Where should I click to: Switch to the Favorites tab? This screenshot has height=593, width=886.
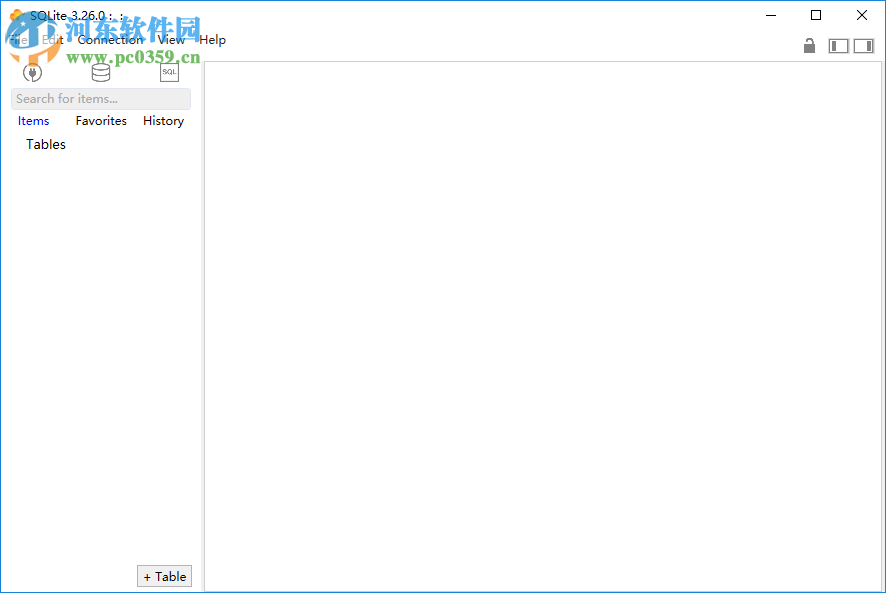tap(100, 120)
